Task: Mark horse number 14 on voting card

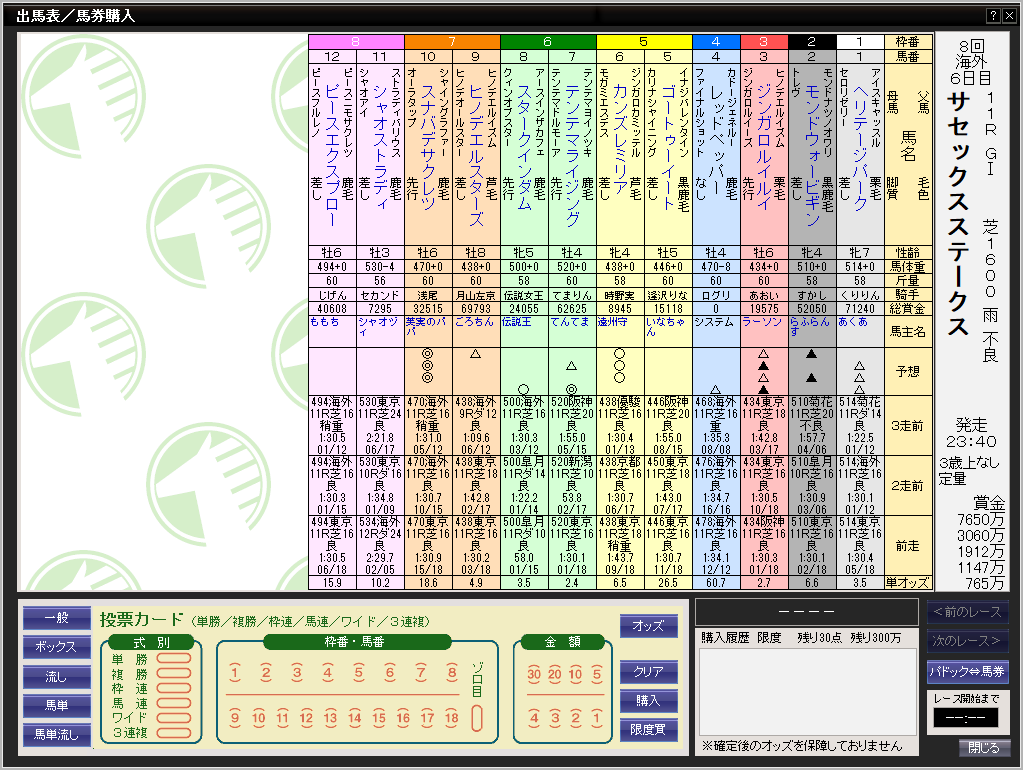Action: tap(354, 718)
